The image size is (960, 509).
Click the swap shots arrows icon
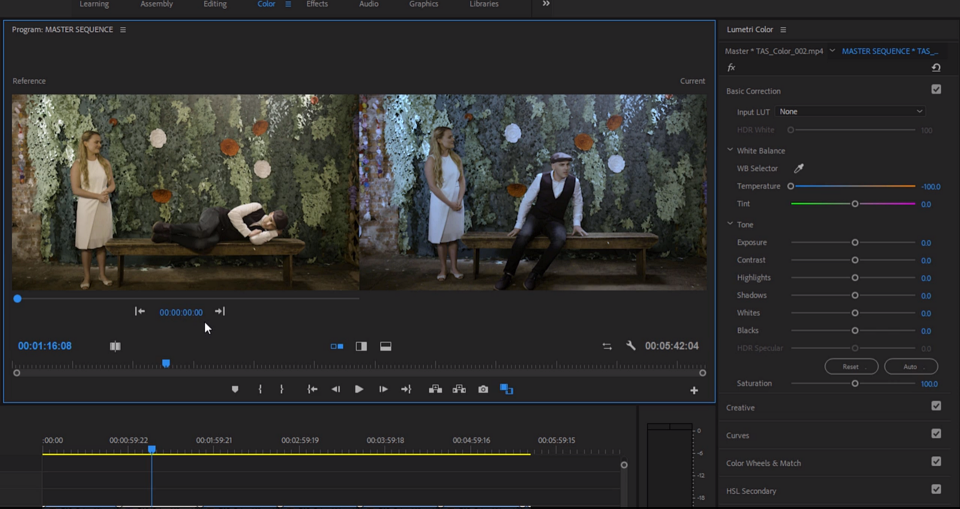[x=606, y=346]
